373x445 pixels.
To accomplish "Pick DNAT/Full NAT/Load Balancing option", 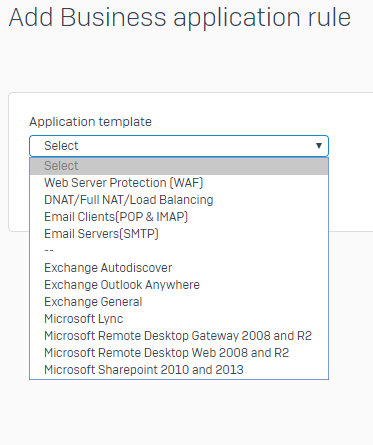I will (x=179, y=200).
